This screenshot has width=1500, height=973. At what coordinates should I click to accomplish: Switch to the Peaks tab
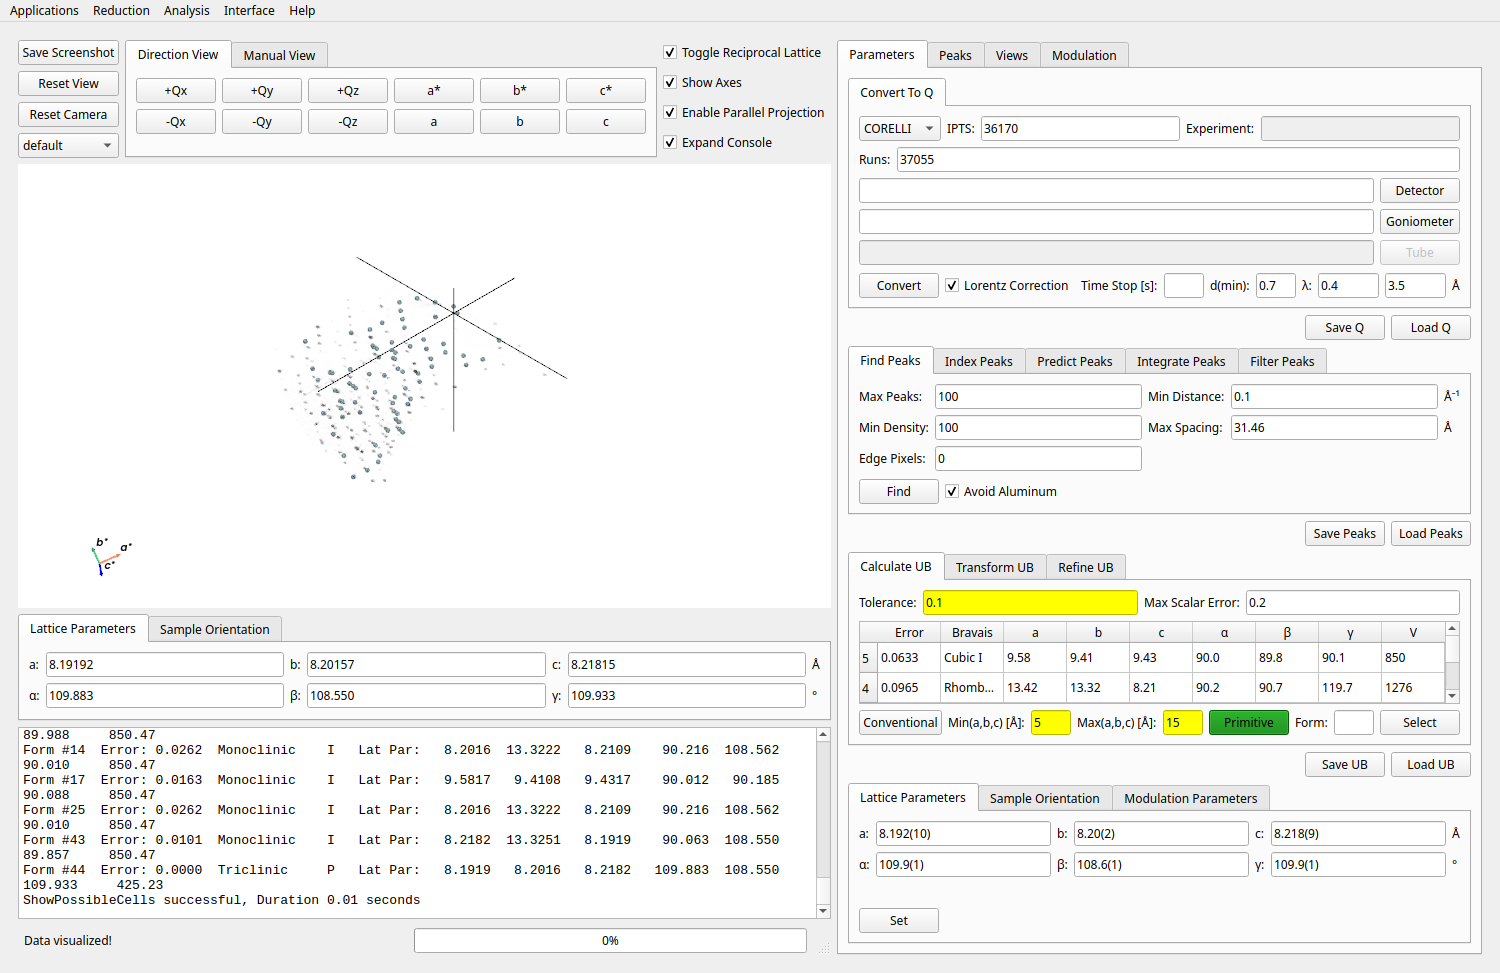pos(955,55)
